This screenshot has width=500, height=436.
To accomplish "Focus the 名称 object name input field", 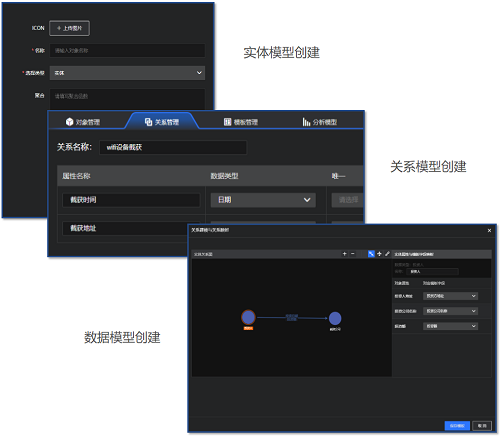I will pyautogui.click(x=127, y=51).
